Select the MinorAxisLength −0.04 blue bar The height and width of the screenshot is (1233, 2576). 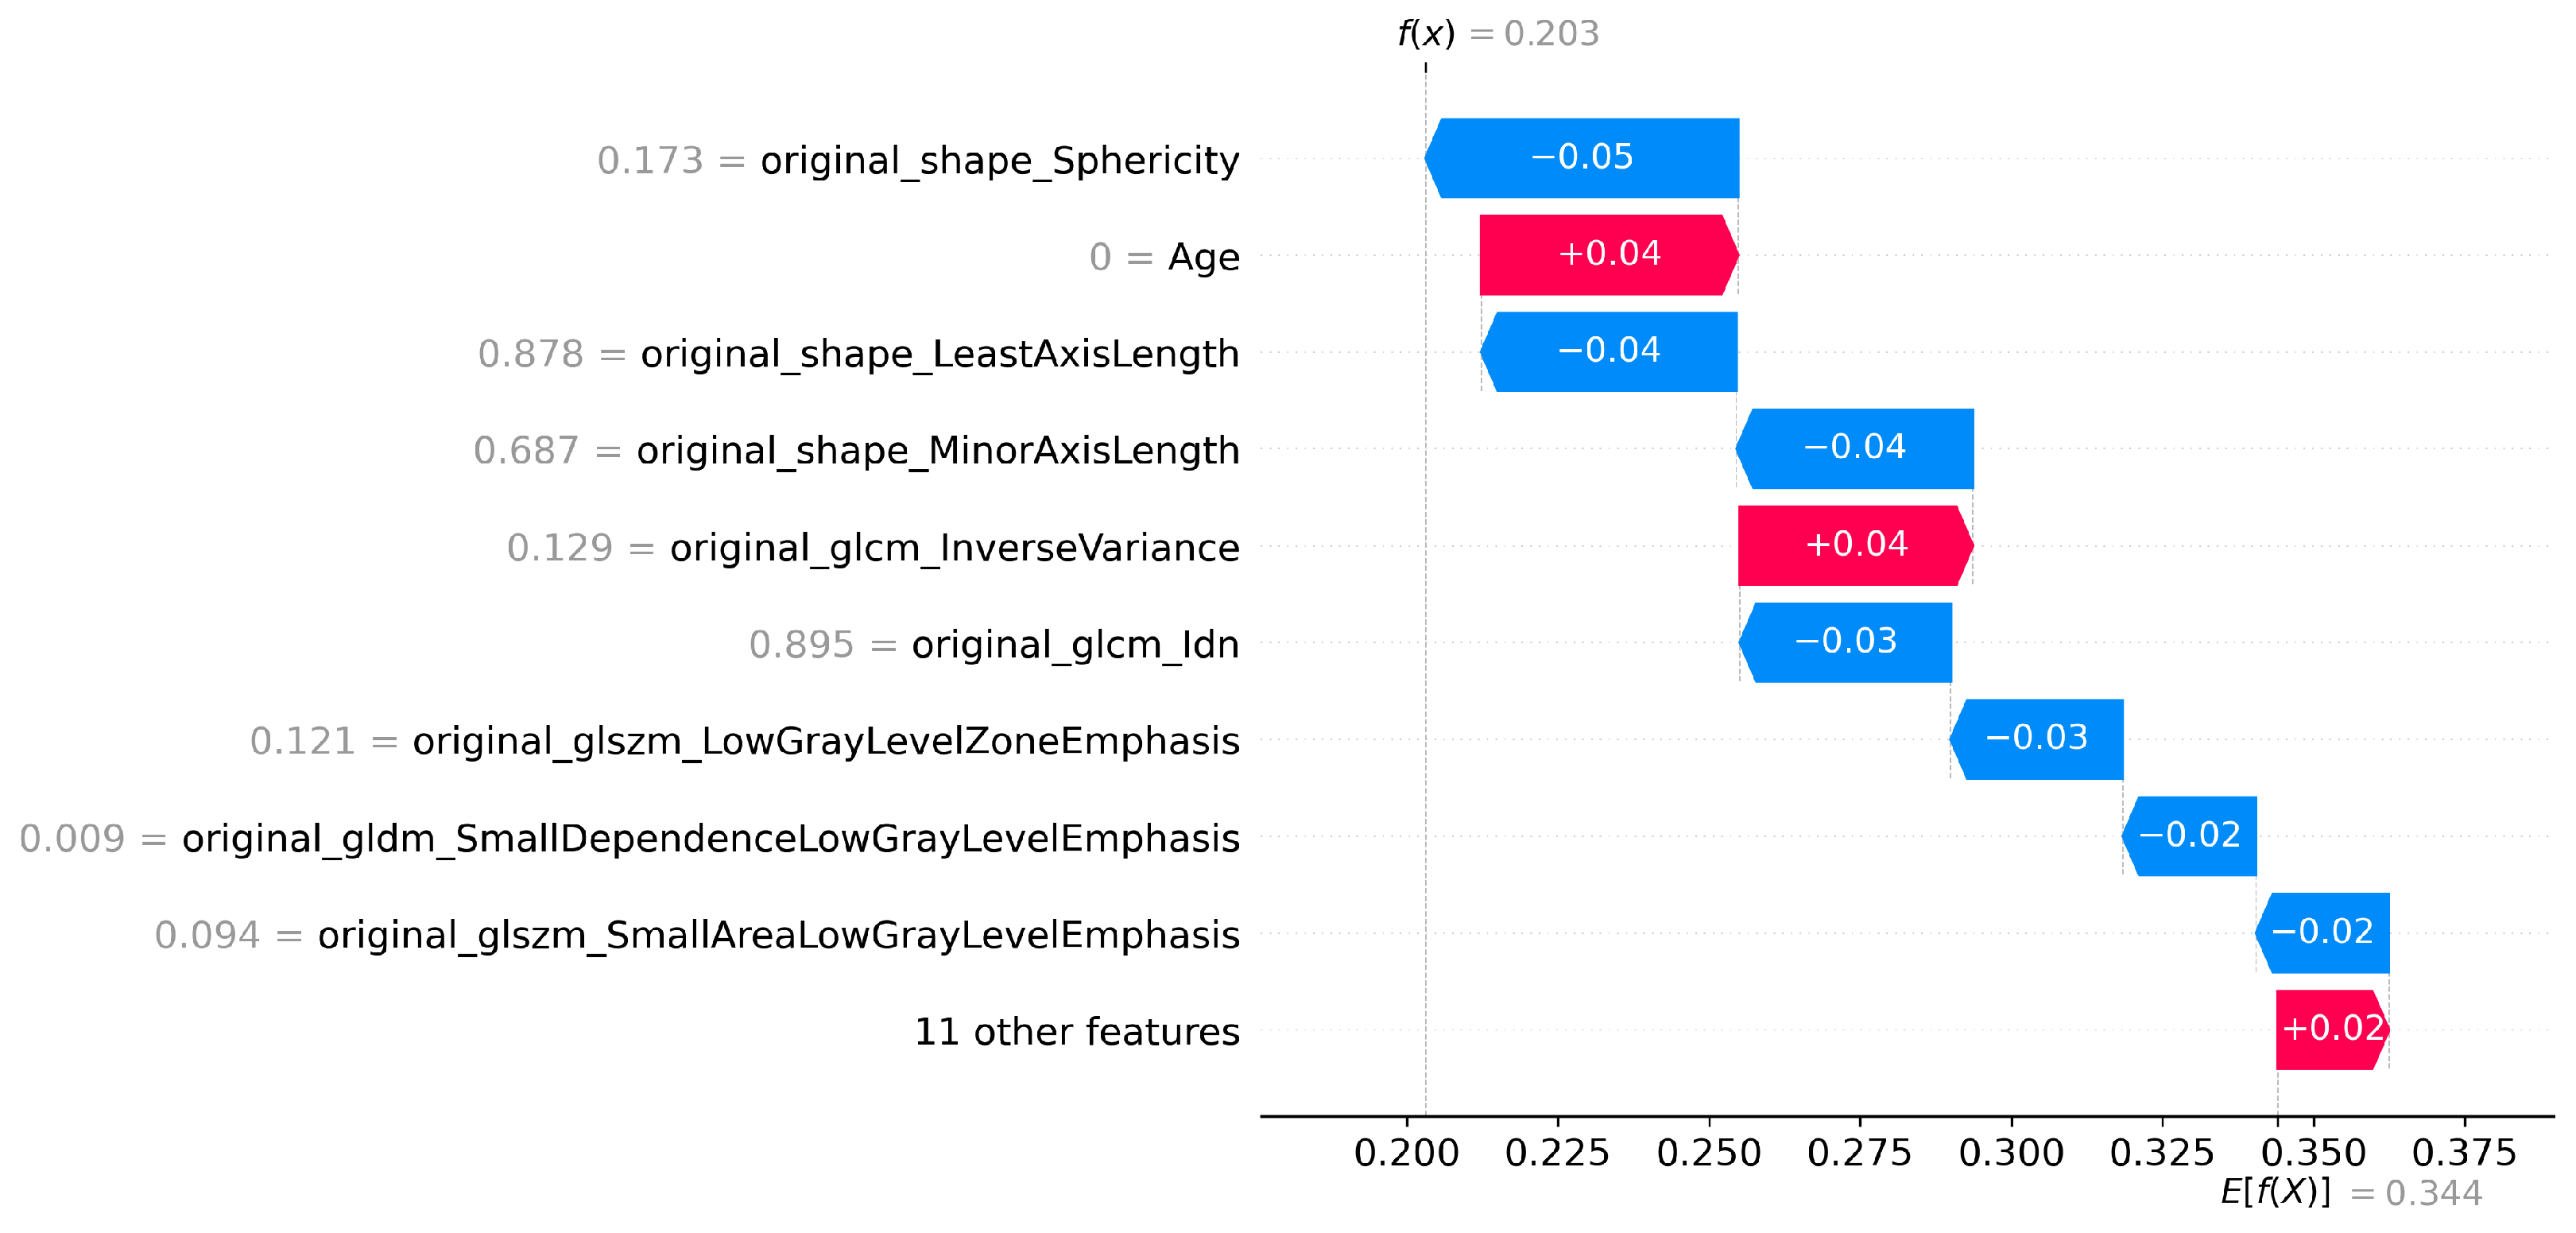(x=1855, y=448)
